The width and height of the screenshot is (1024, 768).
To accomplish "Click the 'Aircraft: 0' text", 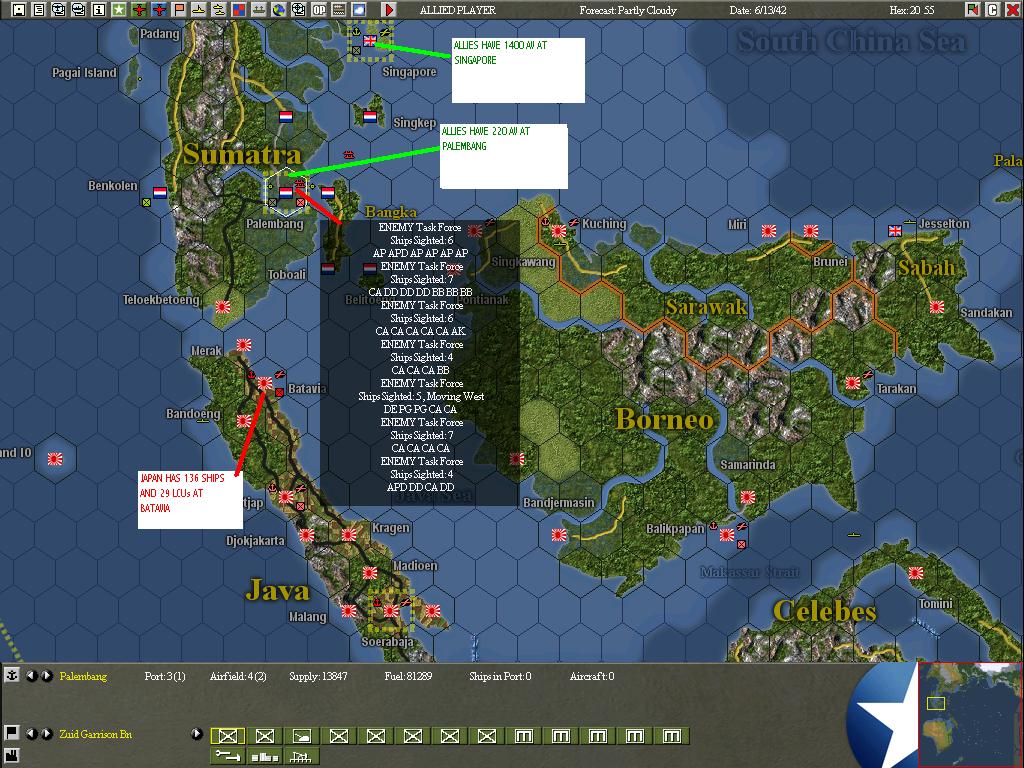I will (592, 676).
